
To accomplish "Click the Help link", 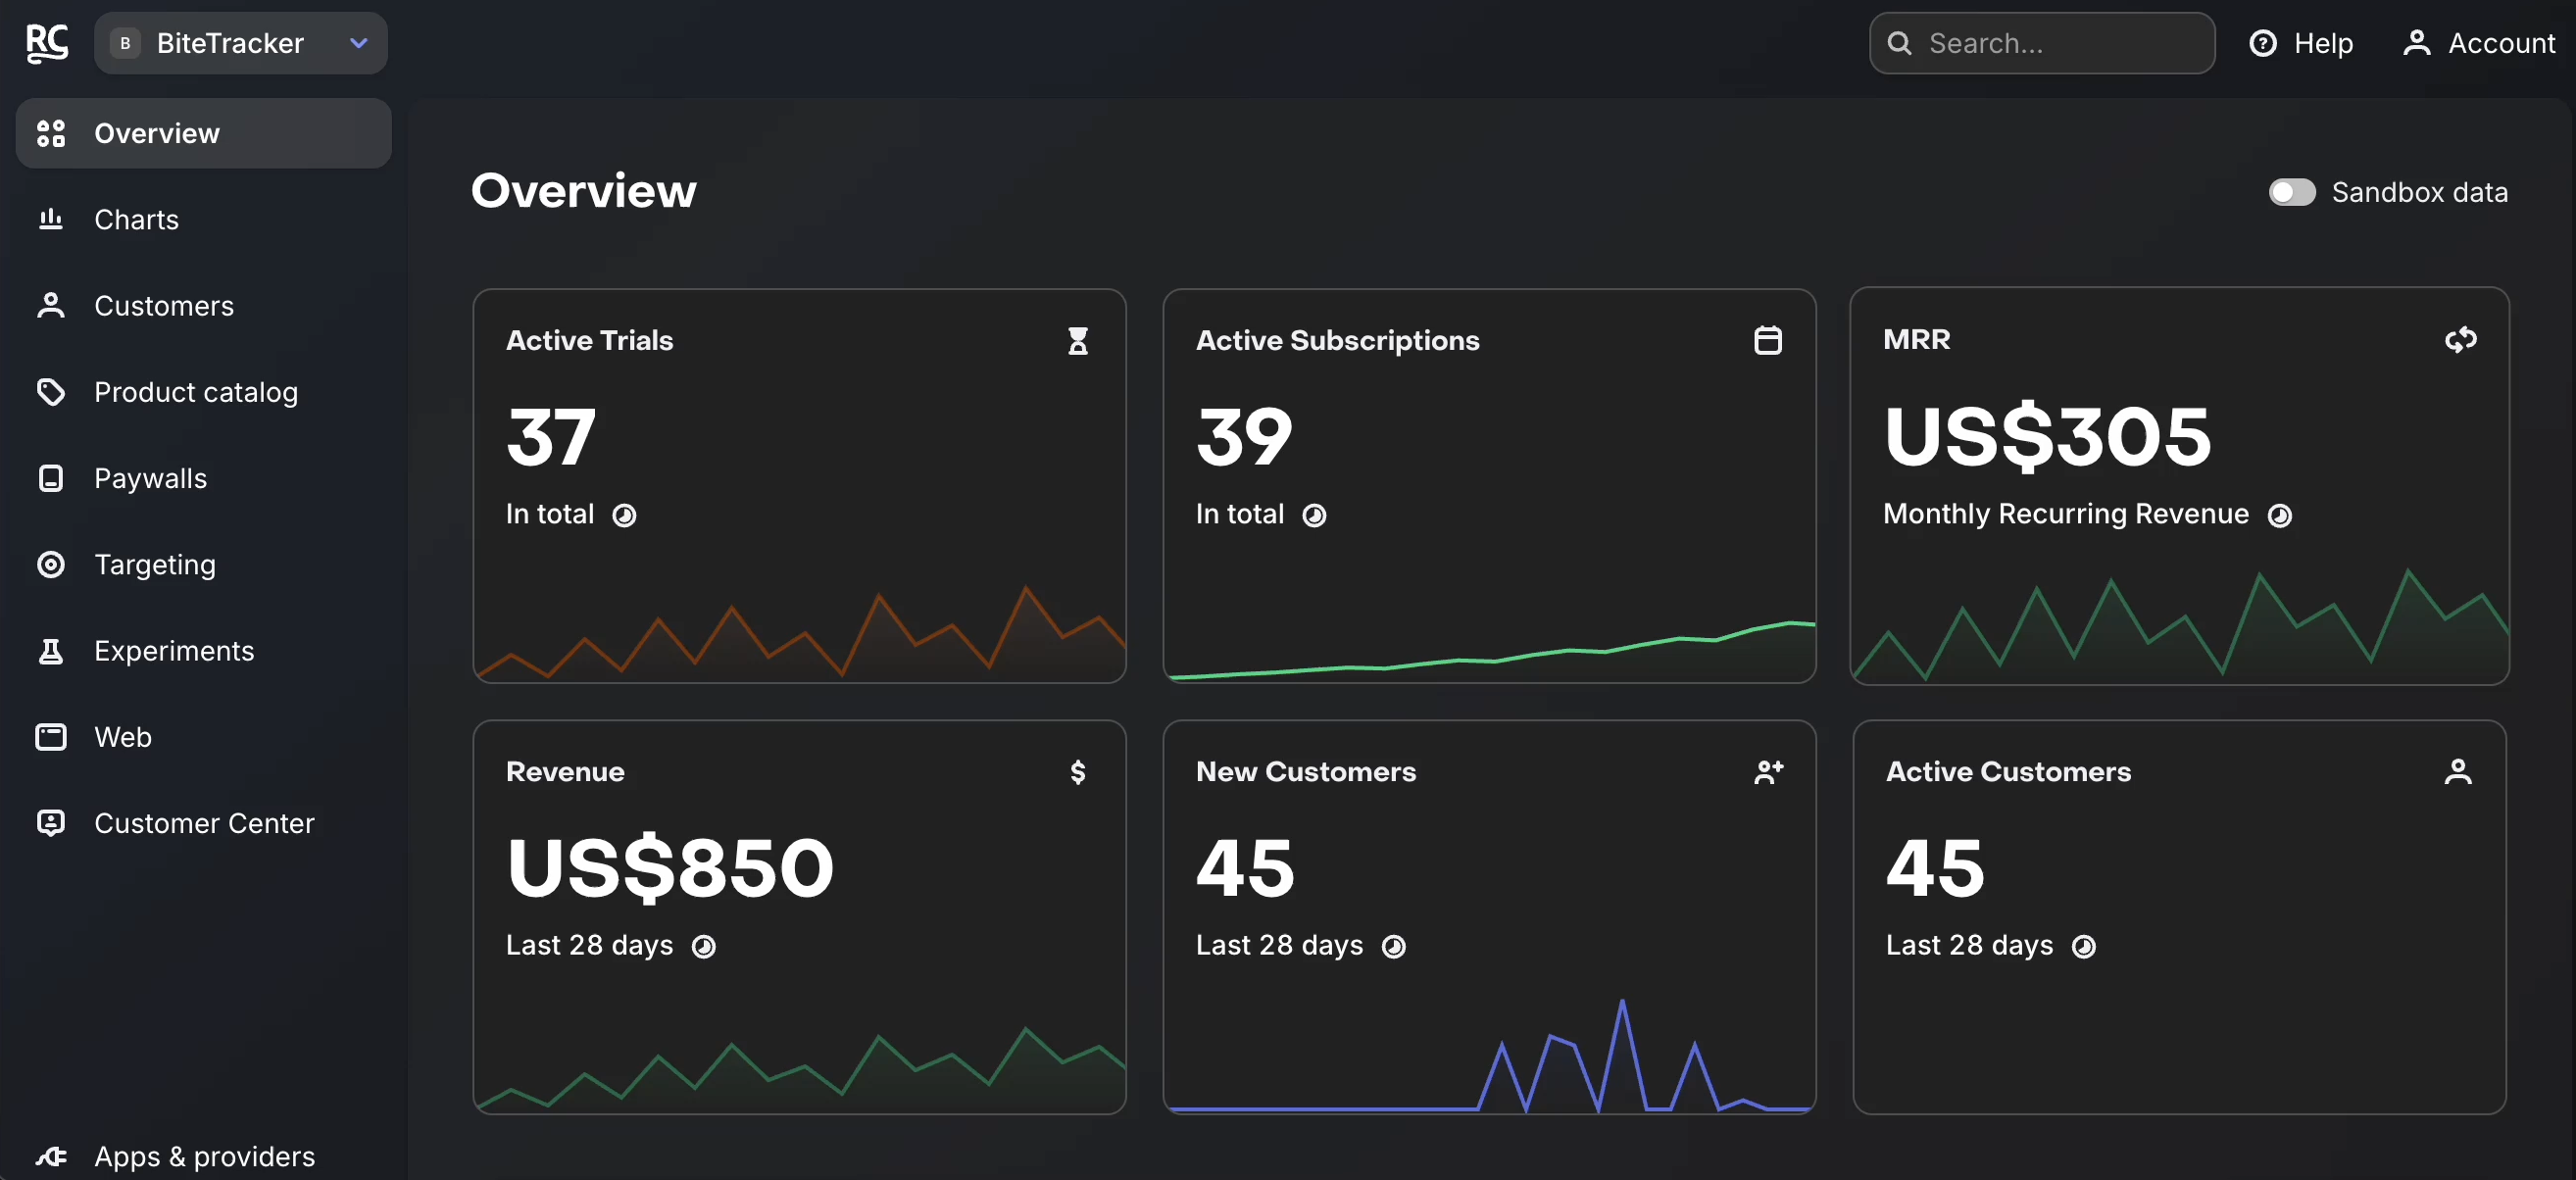I will click(x=2301, y=43).
